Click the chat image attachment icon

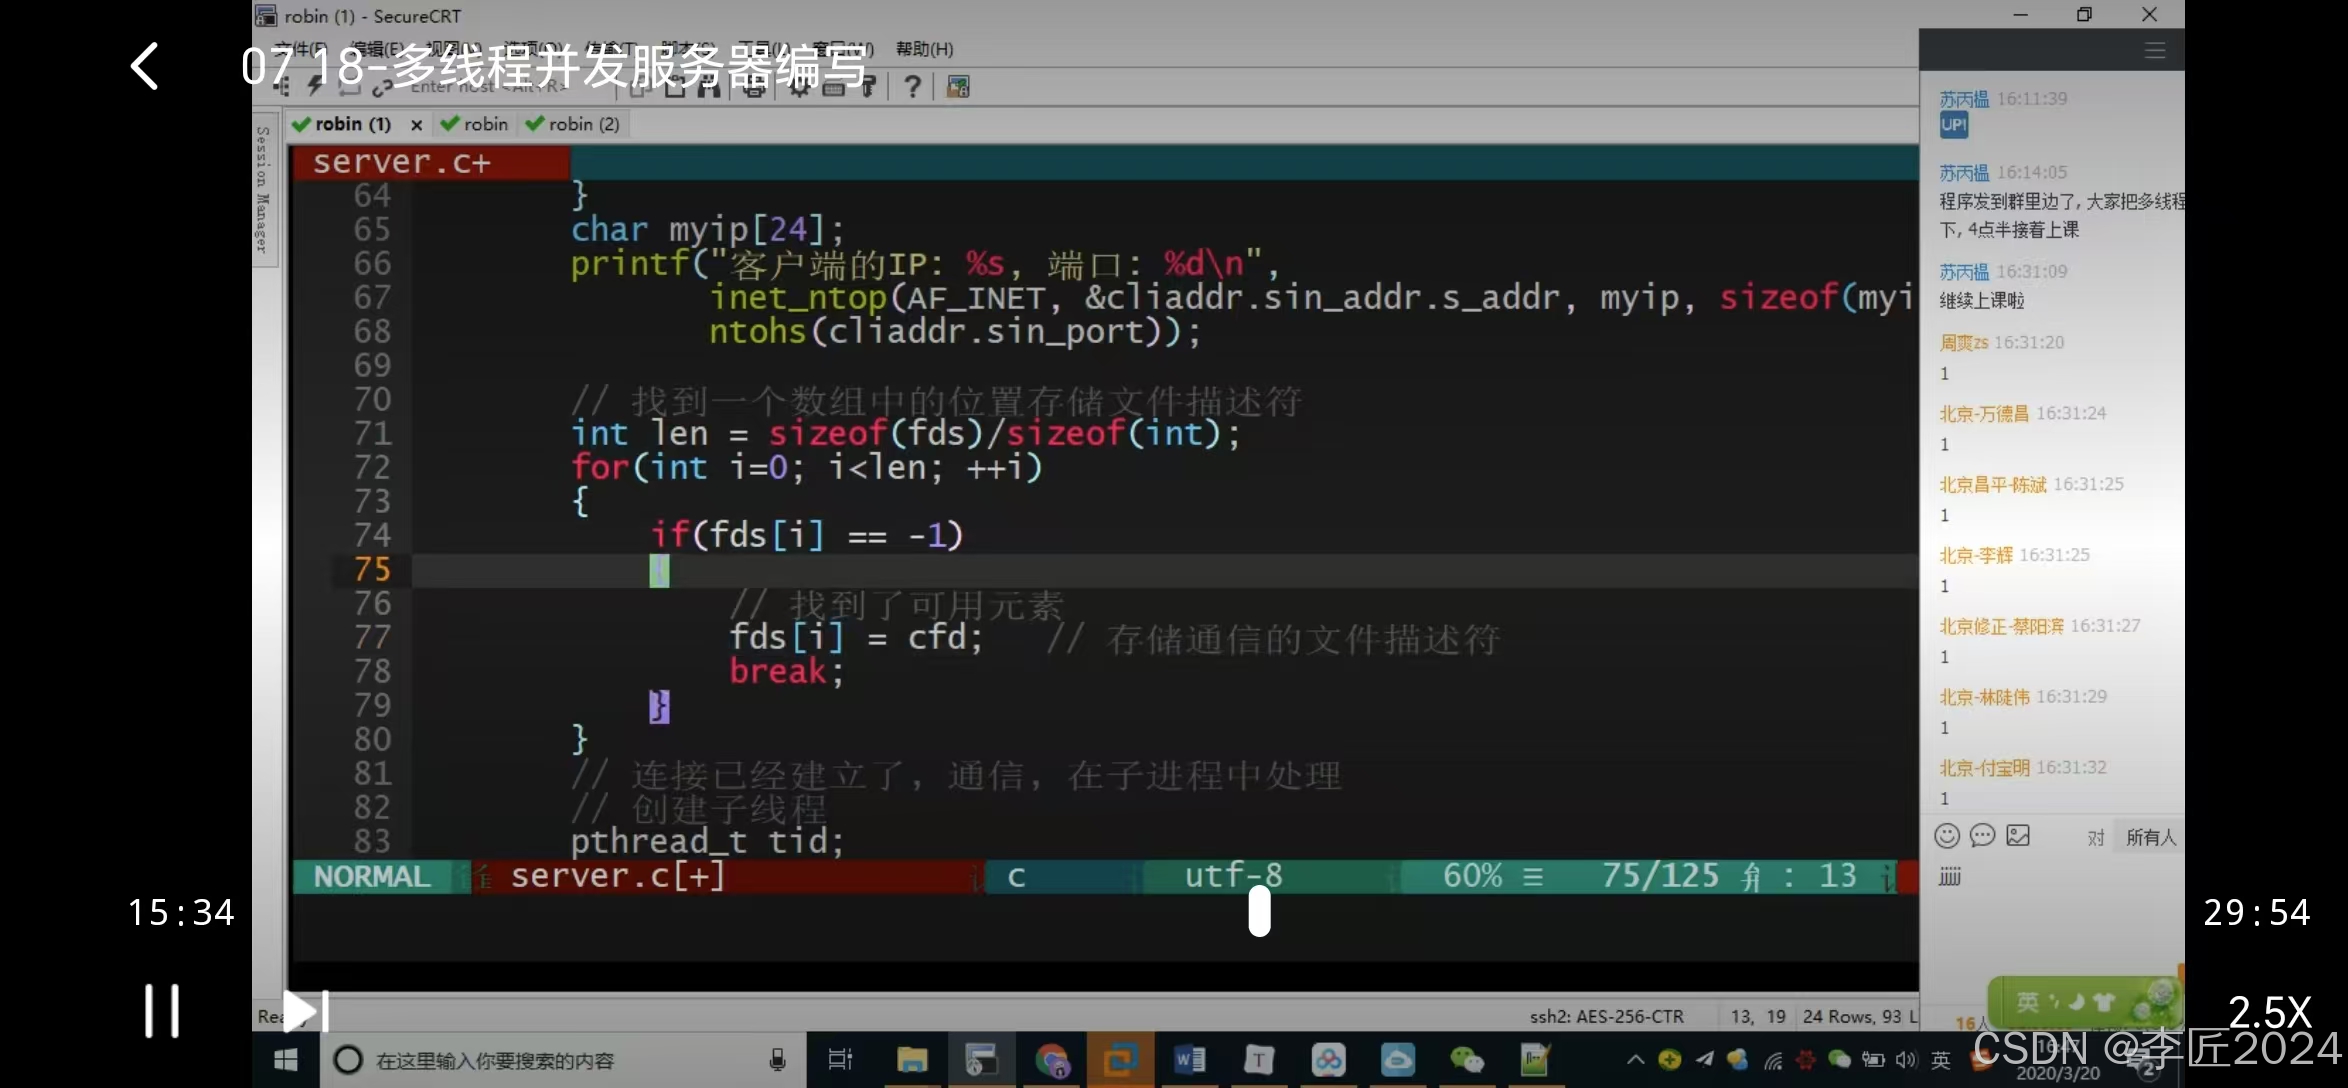pos(2018,836)
